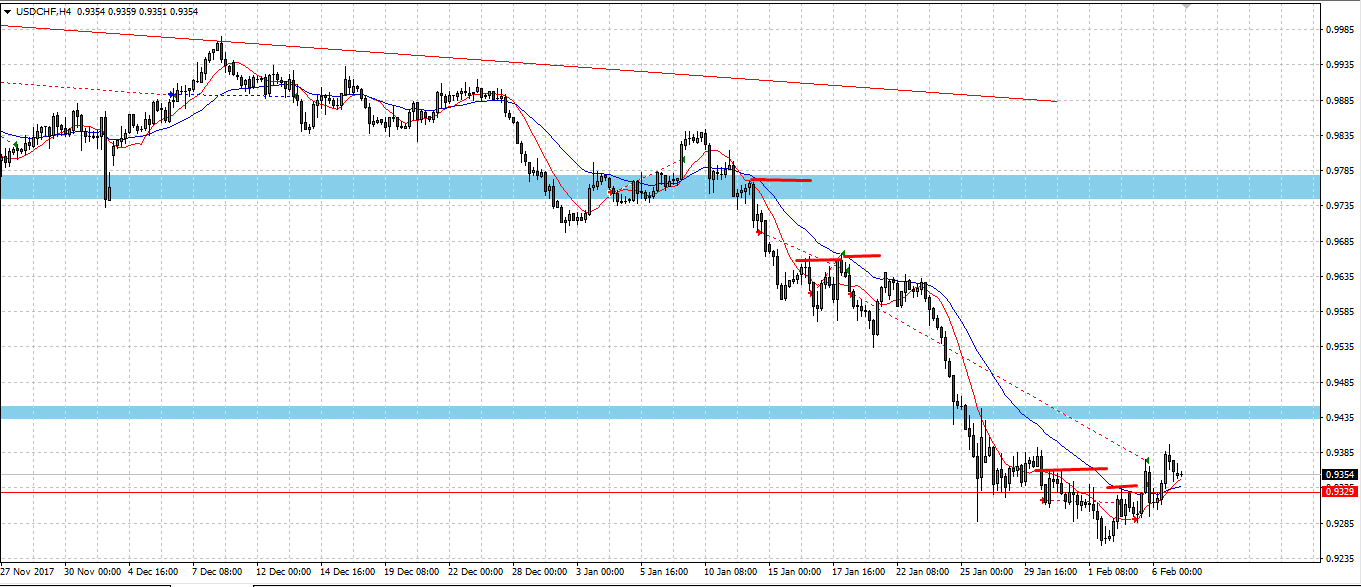Select the blue buy arrow near 7 Dec
Screen dimensions: 1361x587
pos(172,95)
